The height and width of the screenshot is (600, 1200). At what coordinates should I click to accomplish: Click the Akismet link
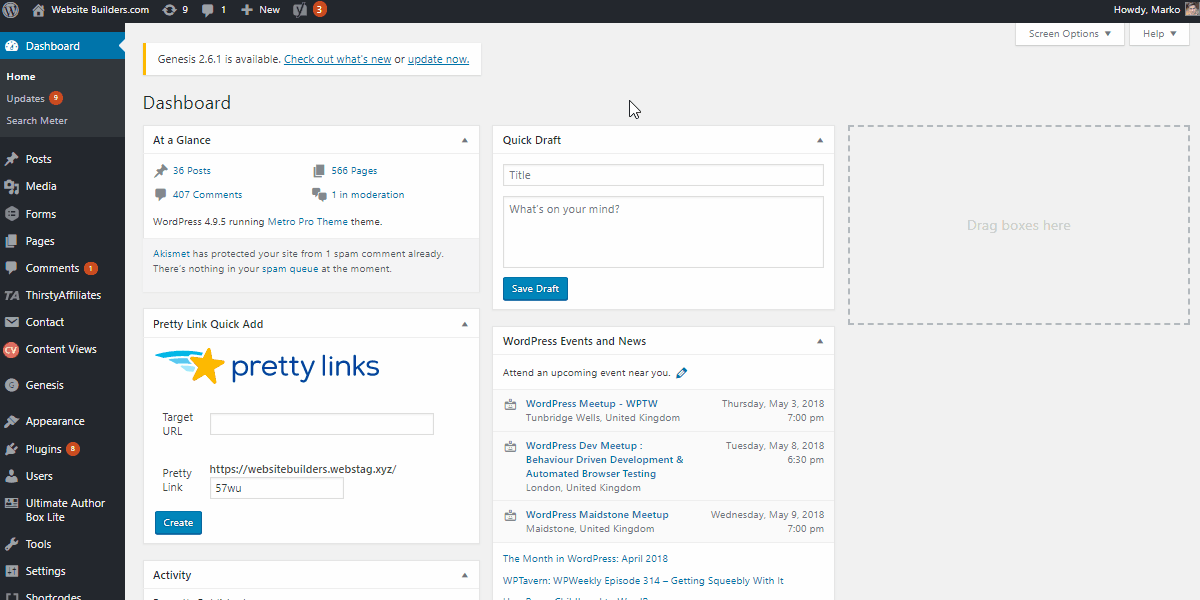tap(171, 254)
